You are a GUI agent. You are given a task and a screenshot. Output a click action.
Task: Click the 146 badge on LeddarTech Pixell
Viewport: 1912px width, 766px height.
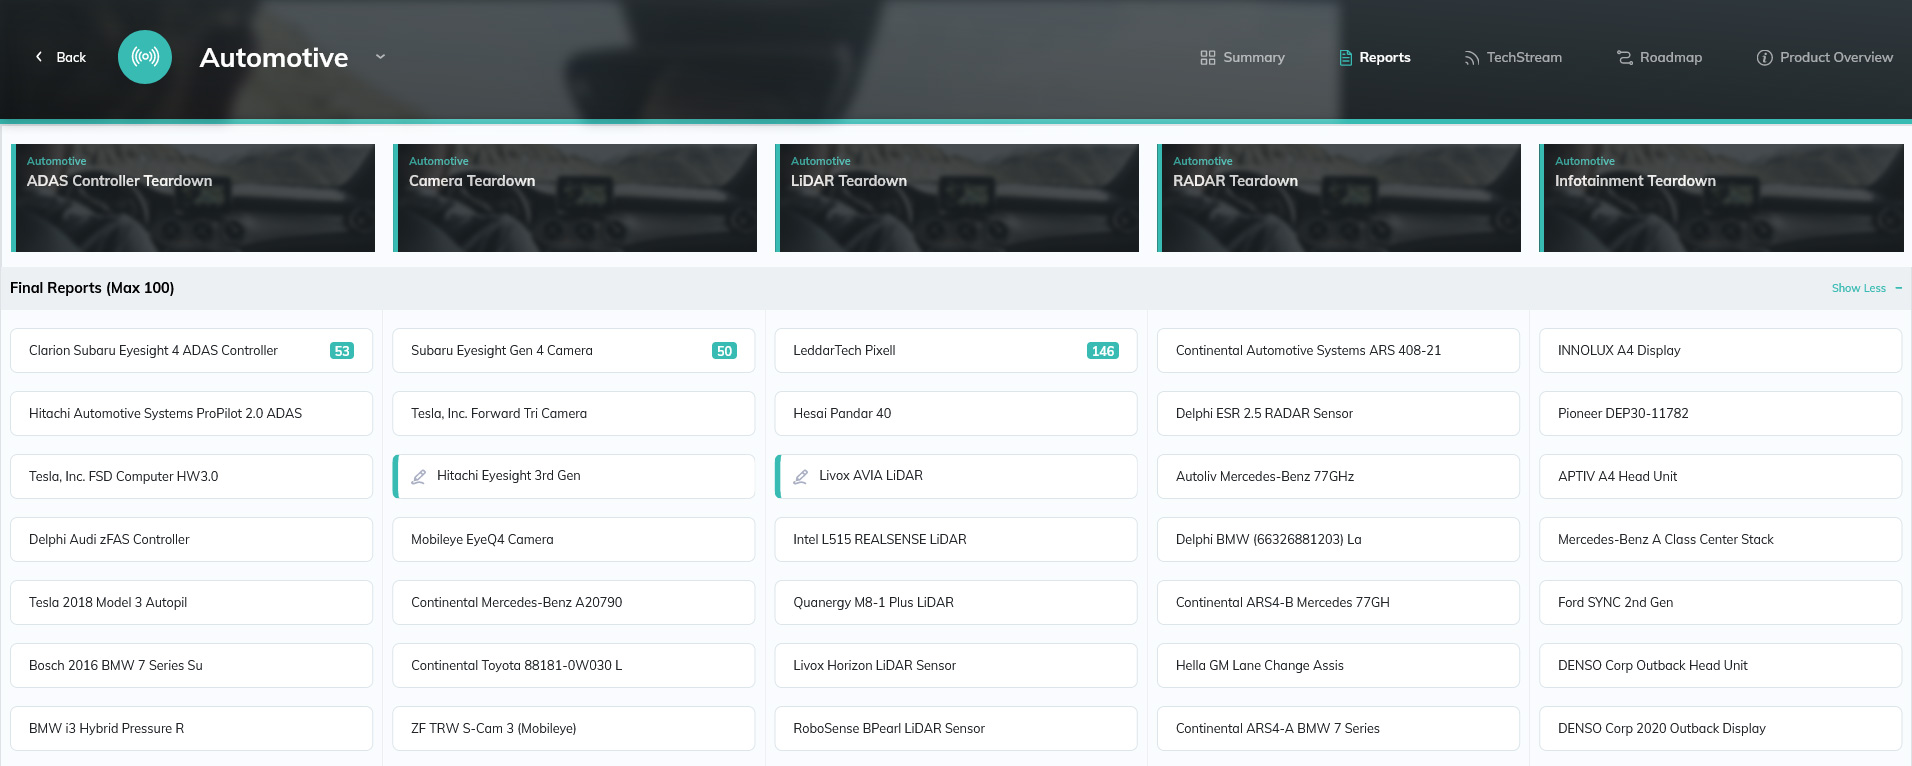[x=1103, y=351]
